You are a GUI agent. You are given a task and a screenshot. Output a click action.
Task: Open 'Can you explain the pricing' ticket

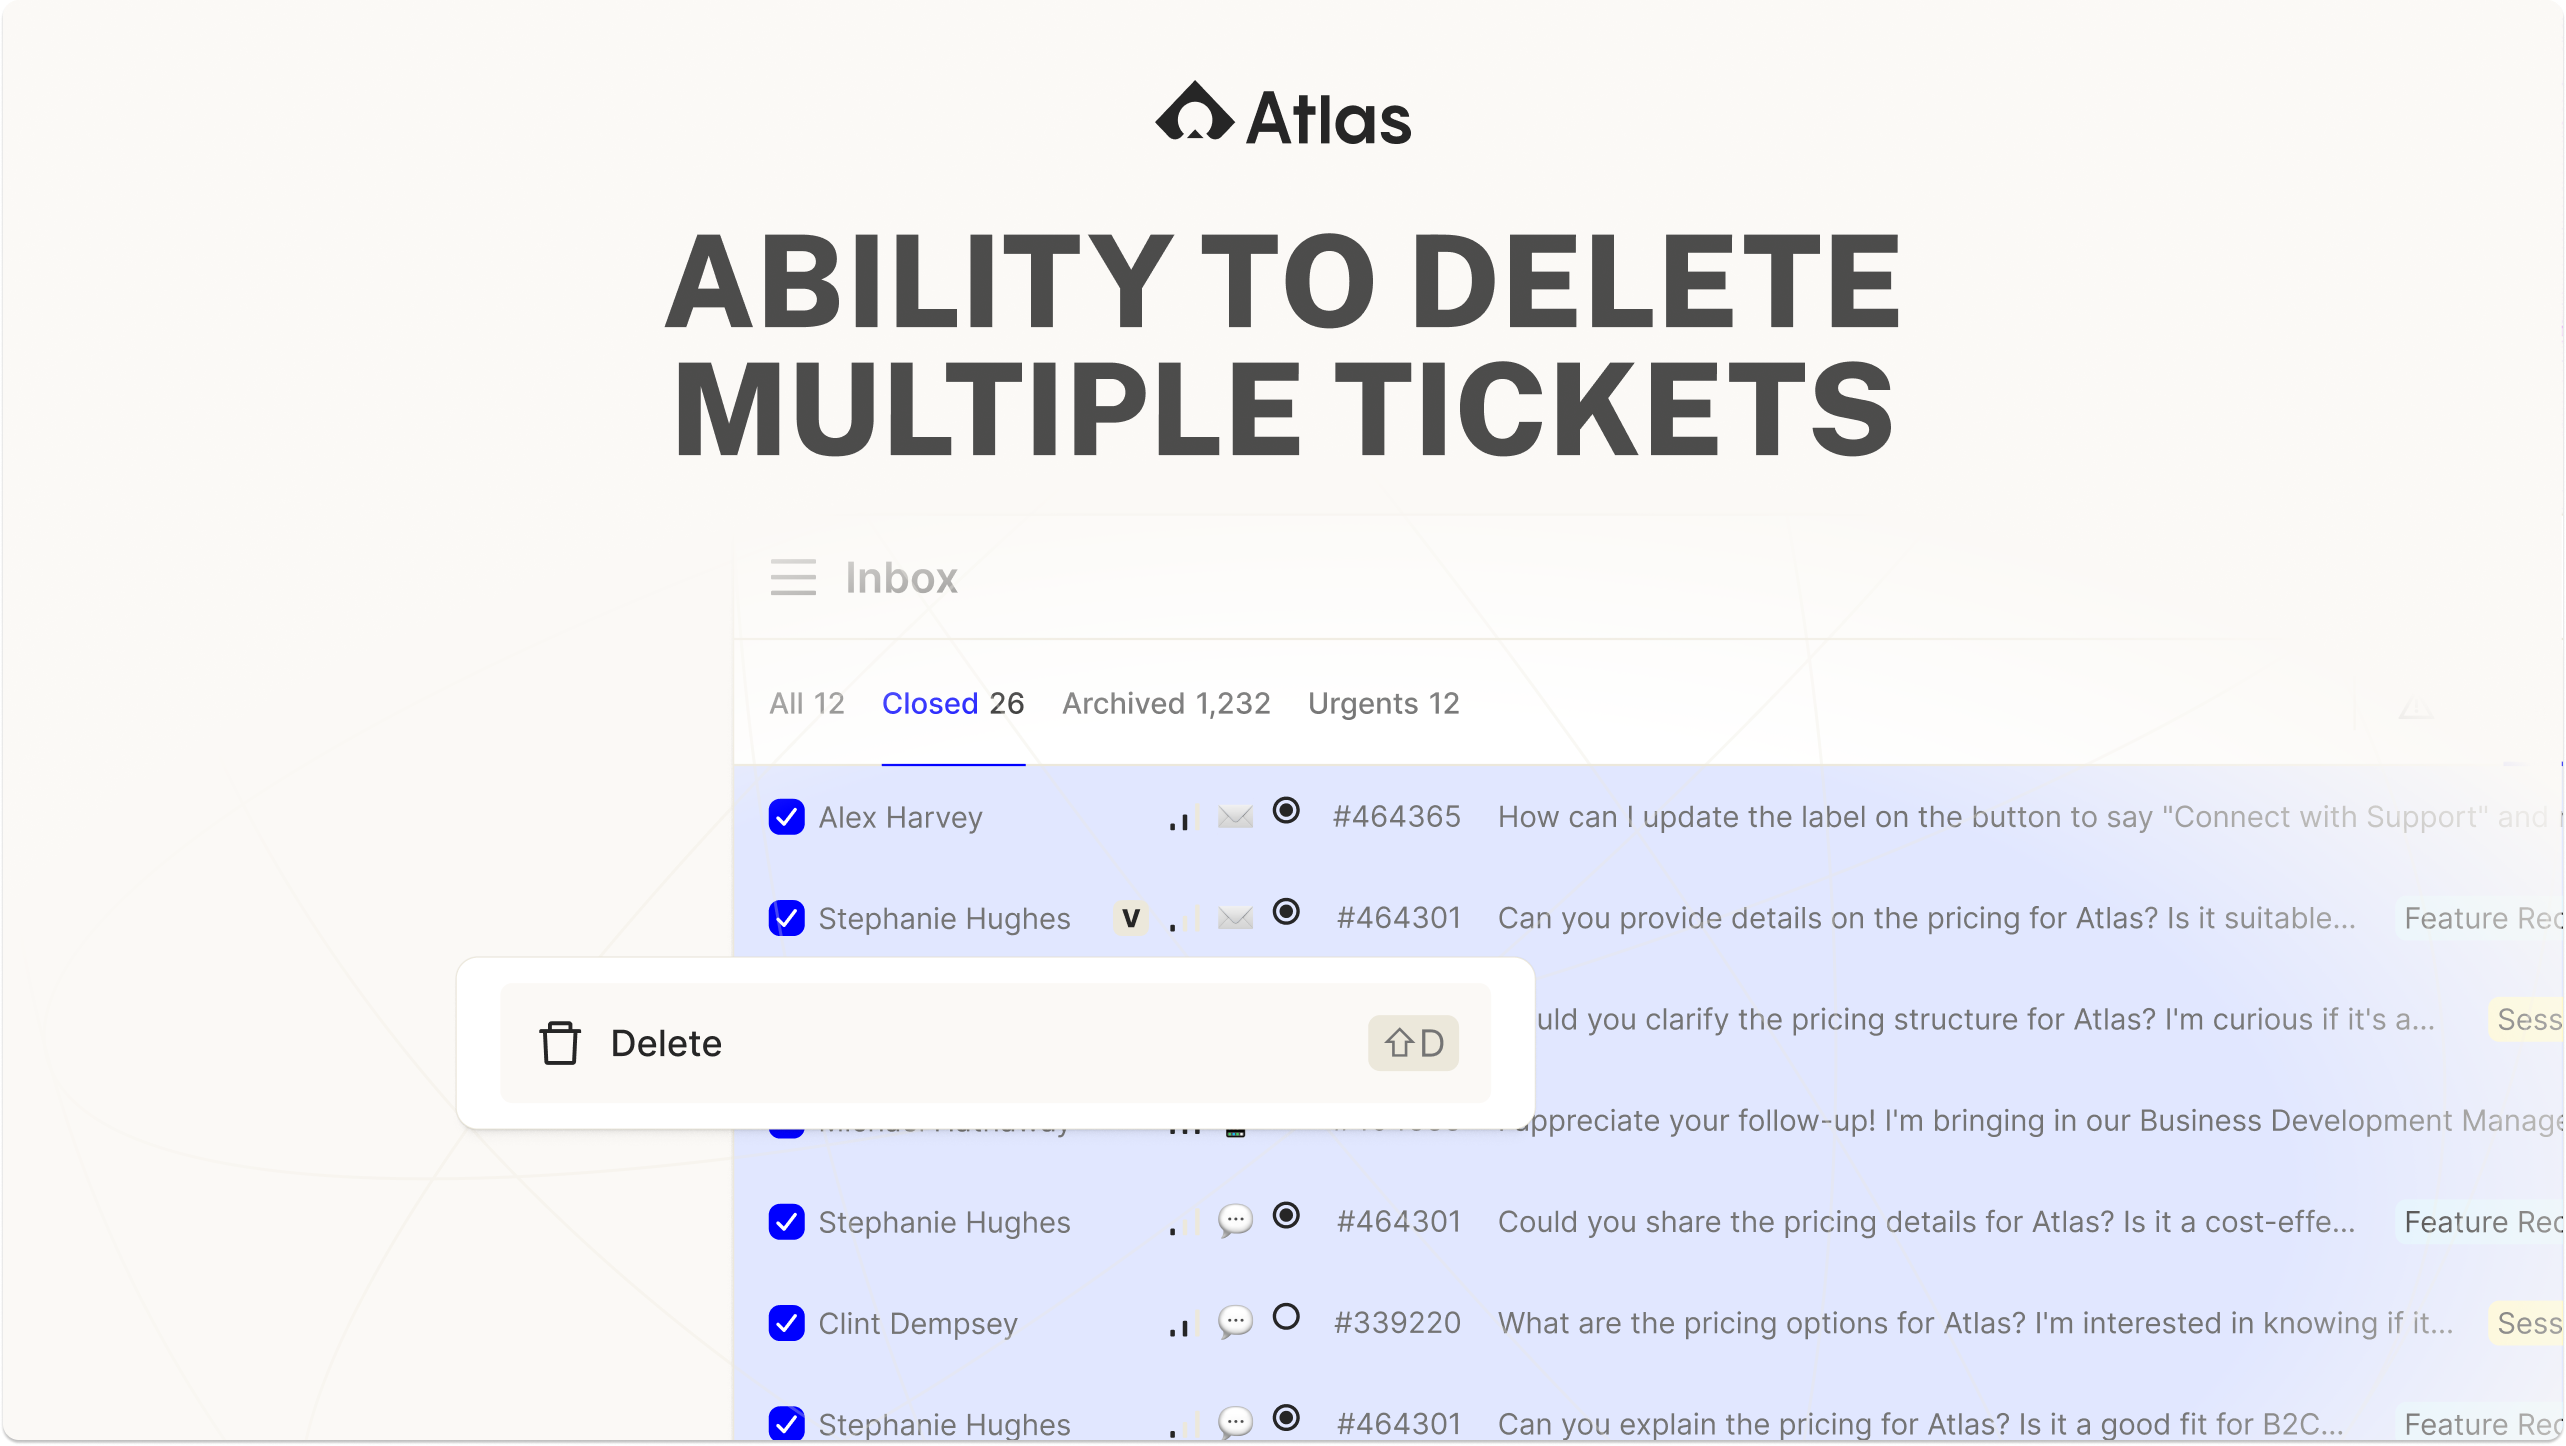tap(1920, 1424)
